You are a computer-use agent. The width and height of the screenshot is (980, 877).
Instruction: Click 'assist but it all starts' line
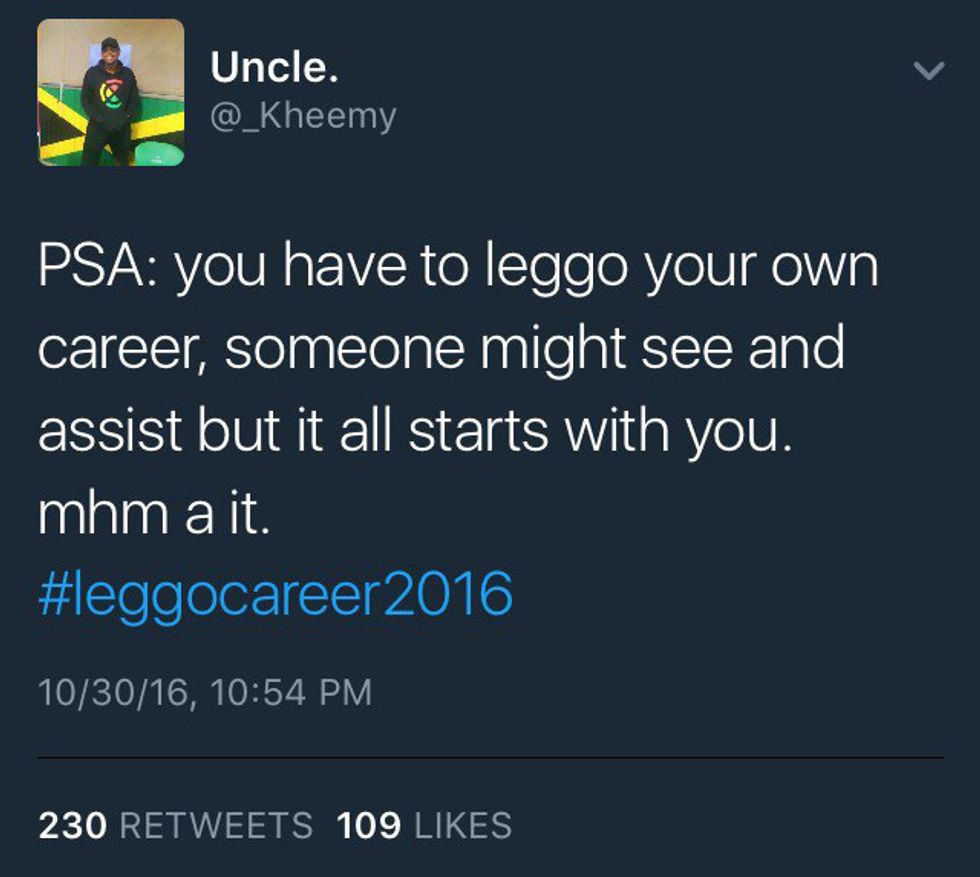[x=292, y=430]
